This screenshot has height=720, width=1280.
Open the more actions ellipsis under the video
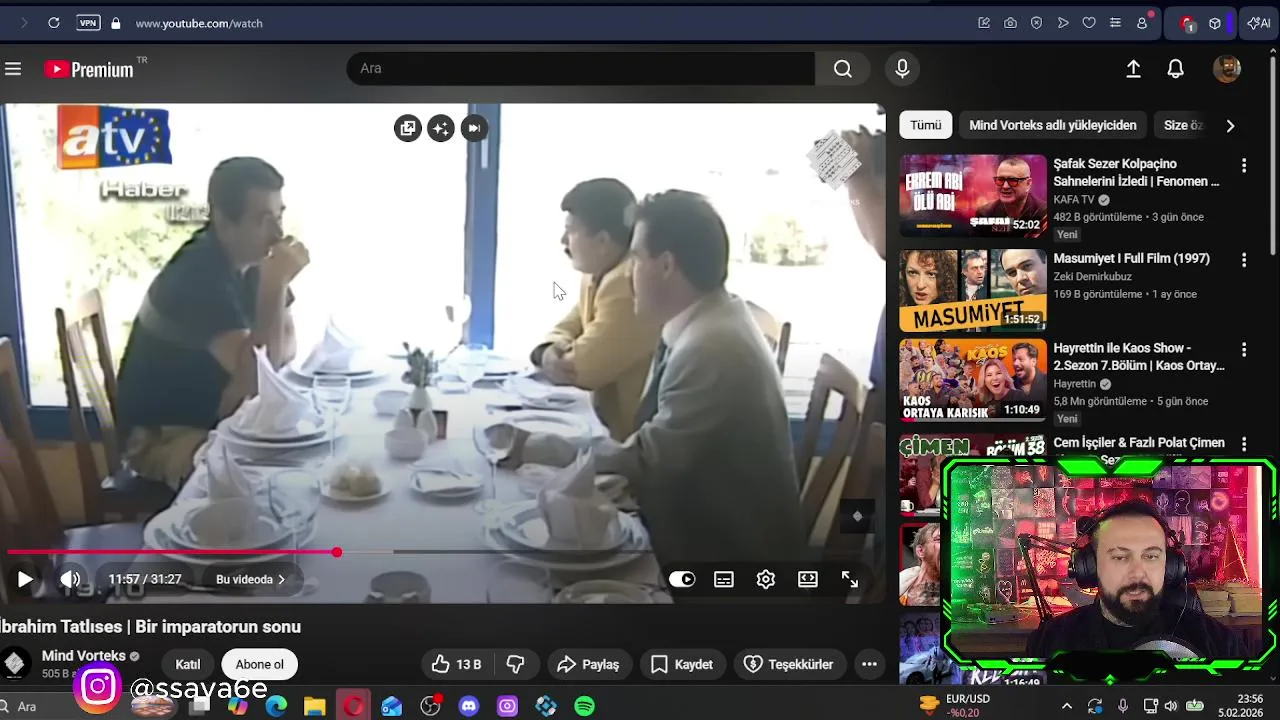[869, 664]
